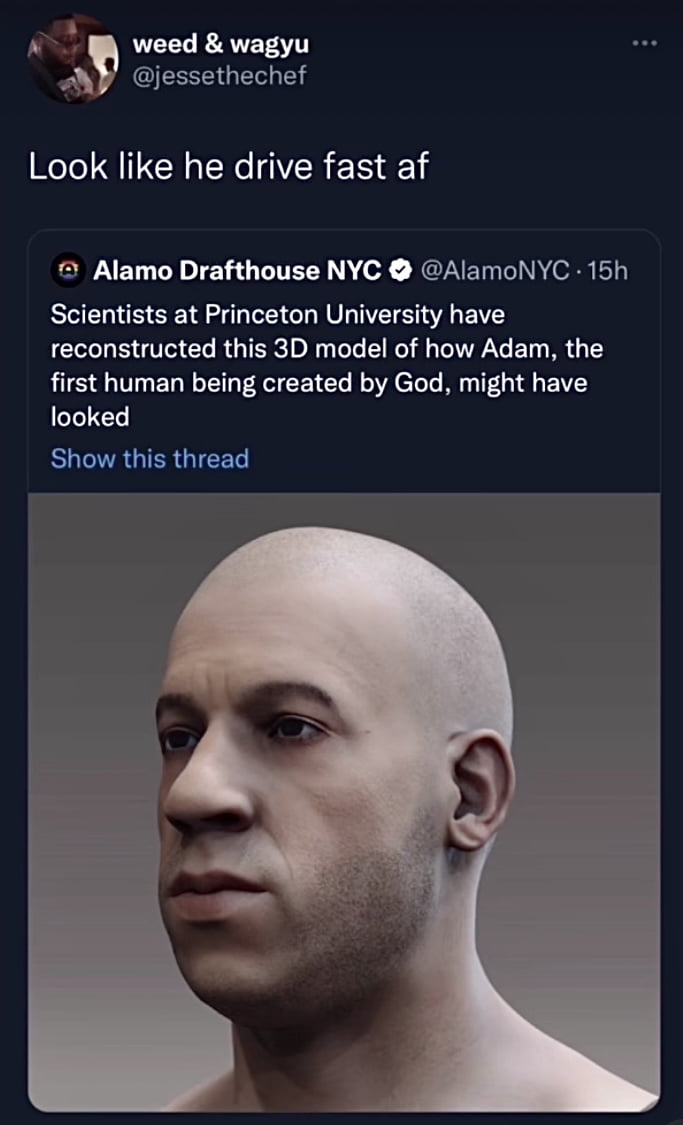Click the ear on the 3D head render
The height and width of the screenshot is (1125, 683).
tap(479, 791)
